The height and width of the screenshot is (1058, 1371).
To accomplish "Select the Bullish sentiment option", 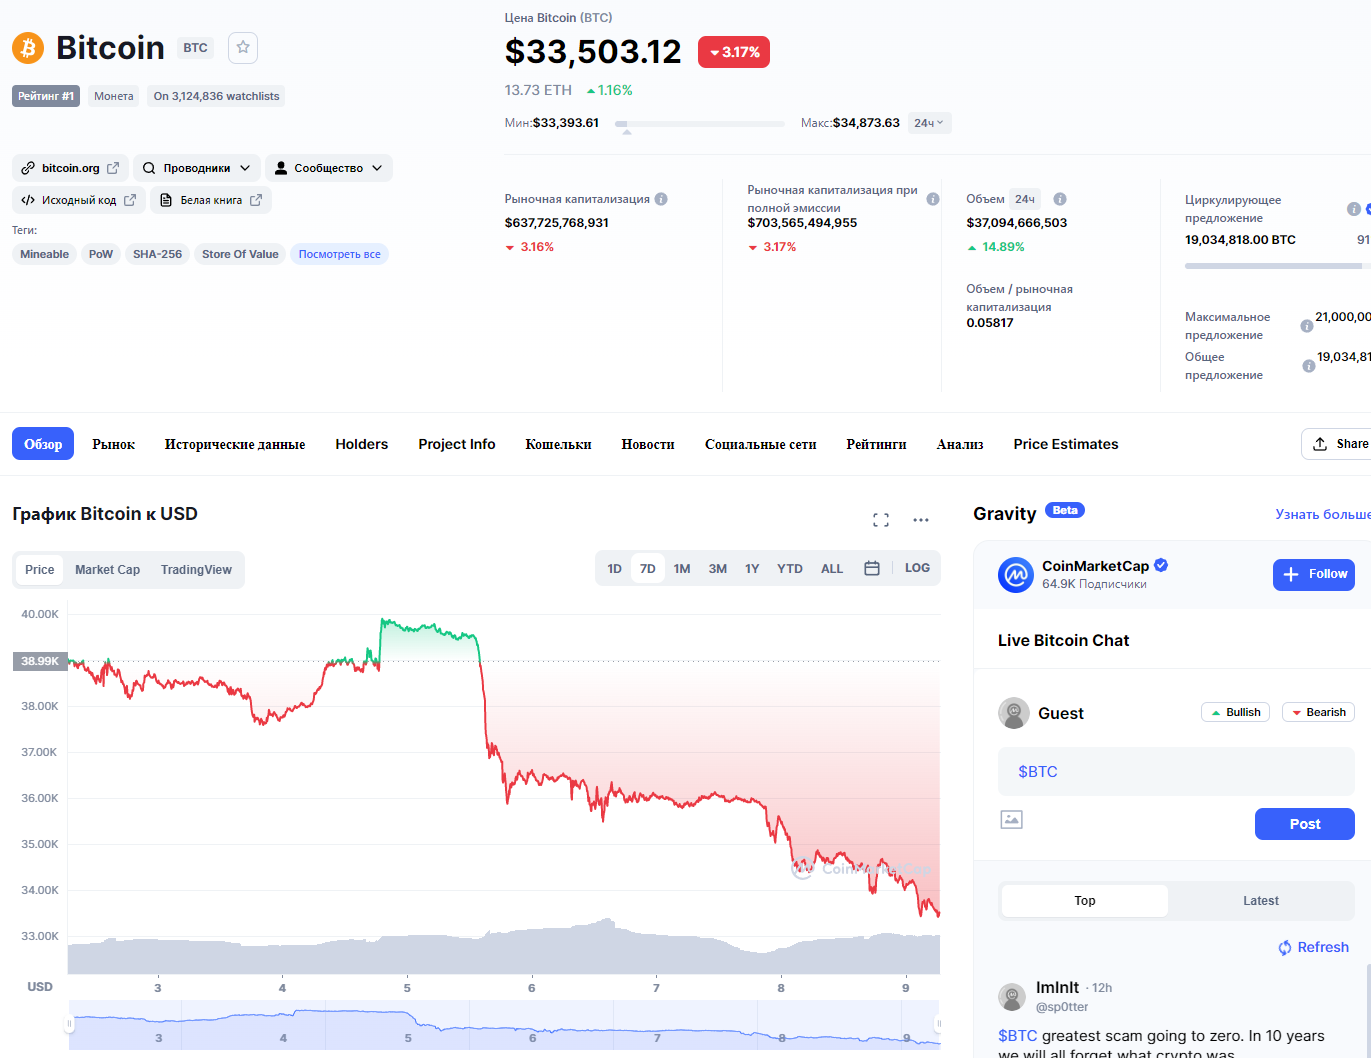I will (x=1235, y=712).
